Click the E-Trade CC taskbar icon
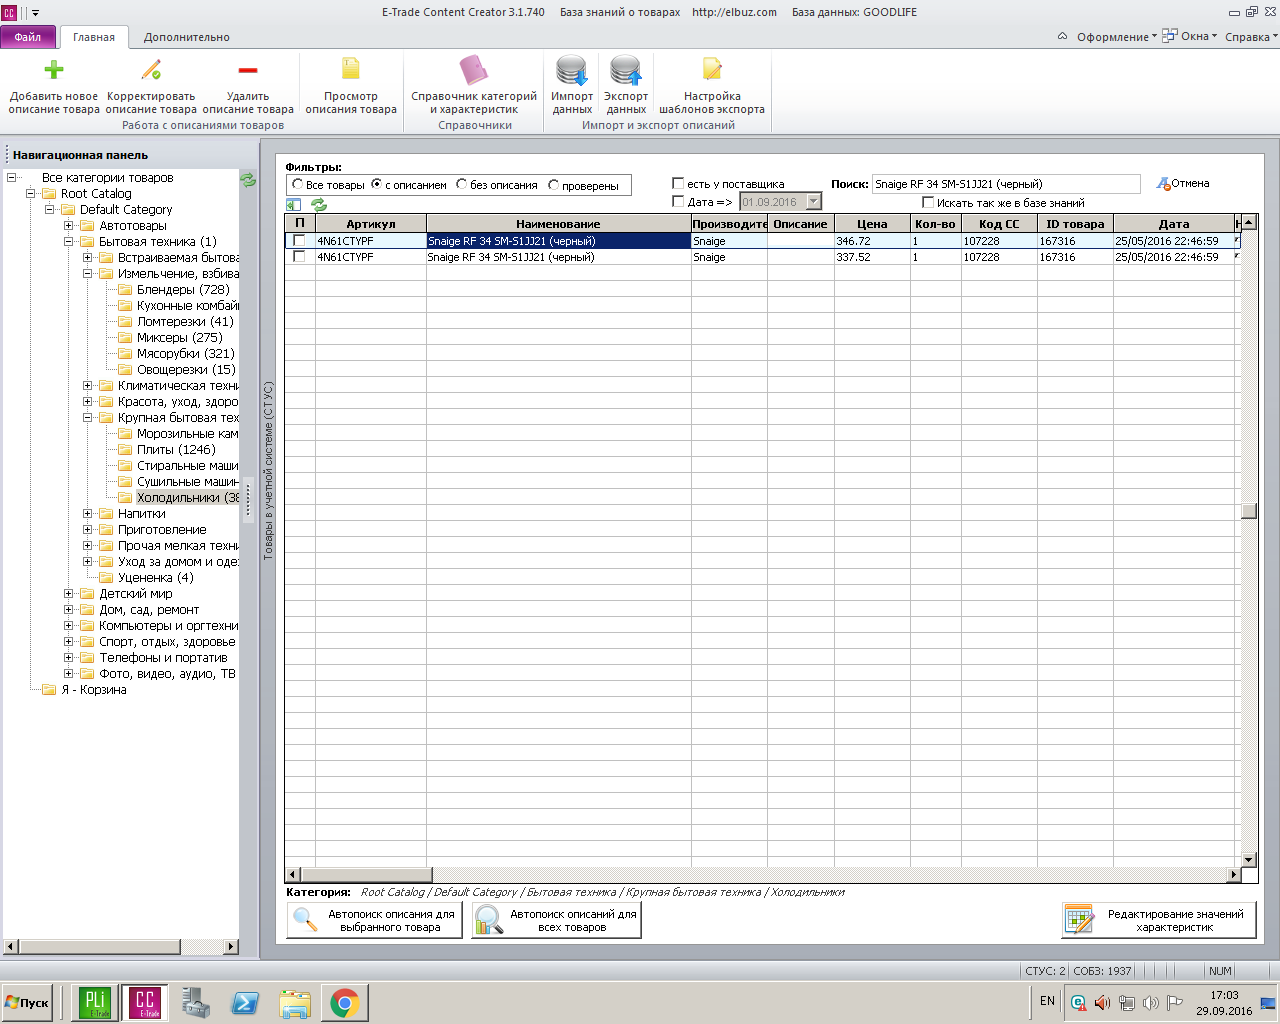Image resolution: width=1280 pixels, height=1024 pixels. (x=145, y=1002)
